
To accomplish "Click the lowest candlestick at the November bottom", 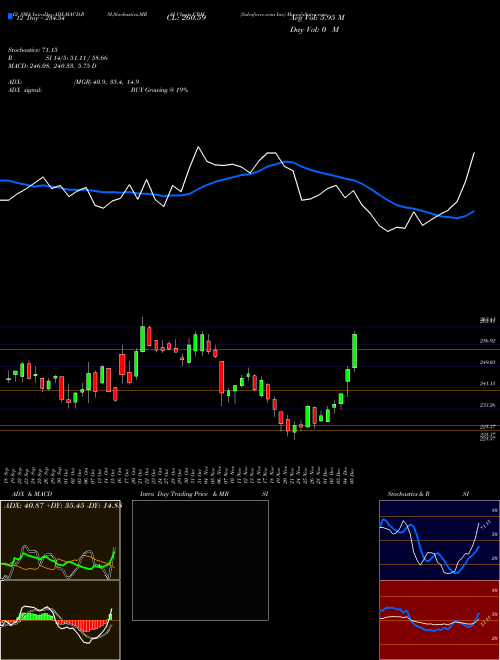I will click(294, 429).
